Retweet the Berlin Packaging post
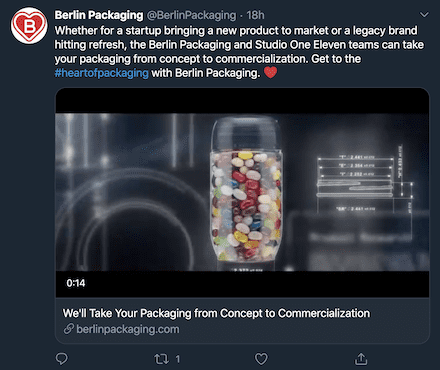The width and height of the screenshot is (440, 370). tap(161, 359)
